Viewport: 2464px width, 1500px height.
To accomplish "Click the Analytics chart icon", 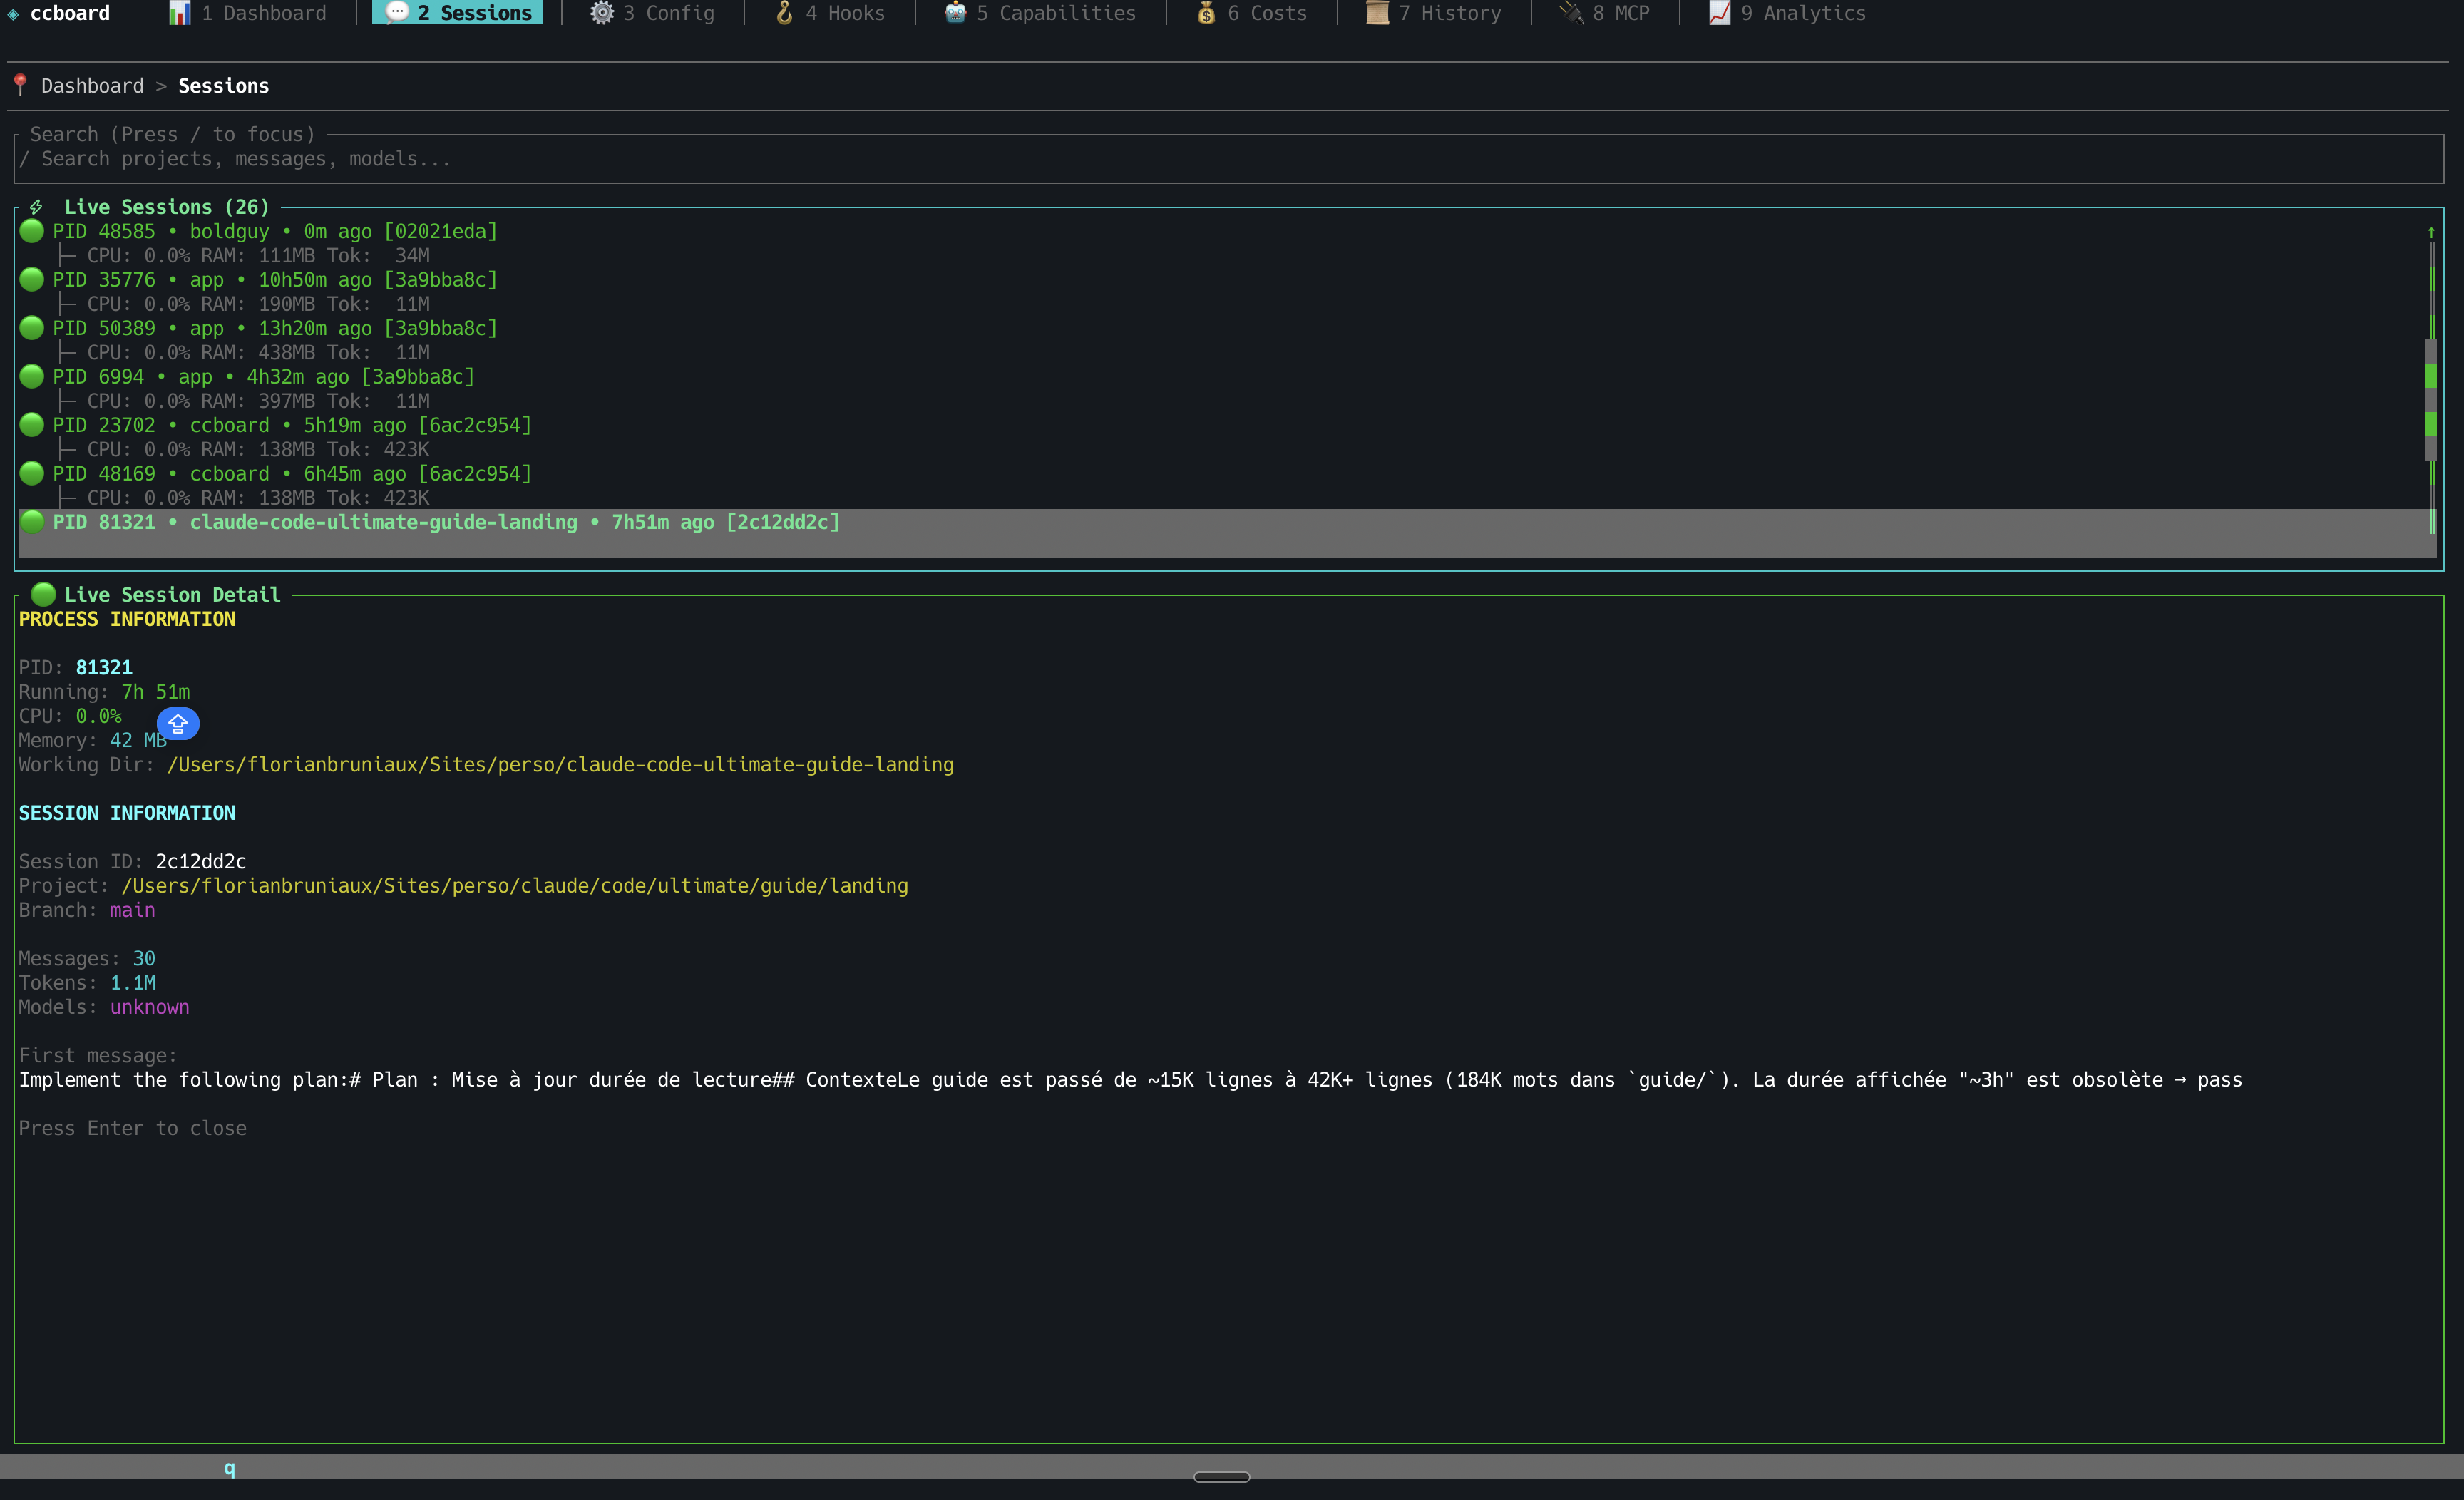I will [1719, 13].
